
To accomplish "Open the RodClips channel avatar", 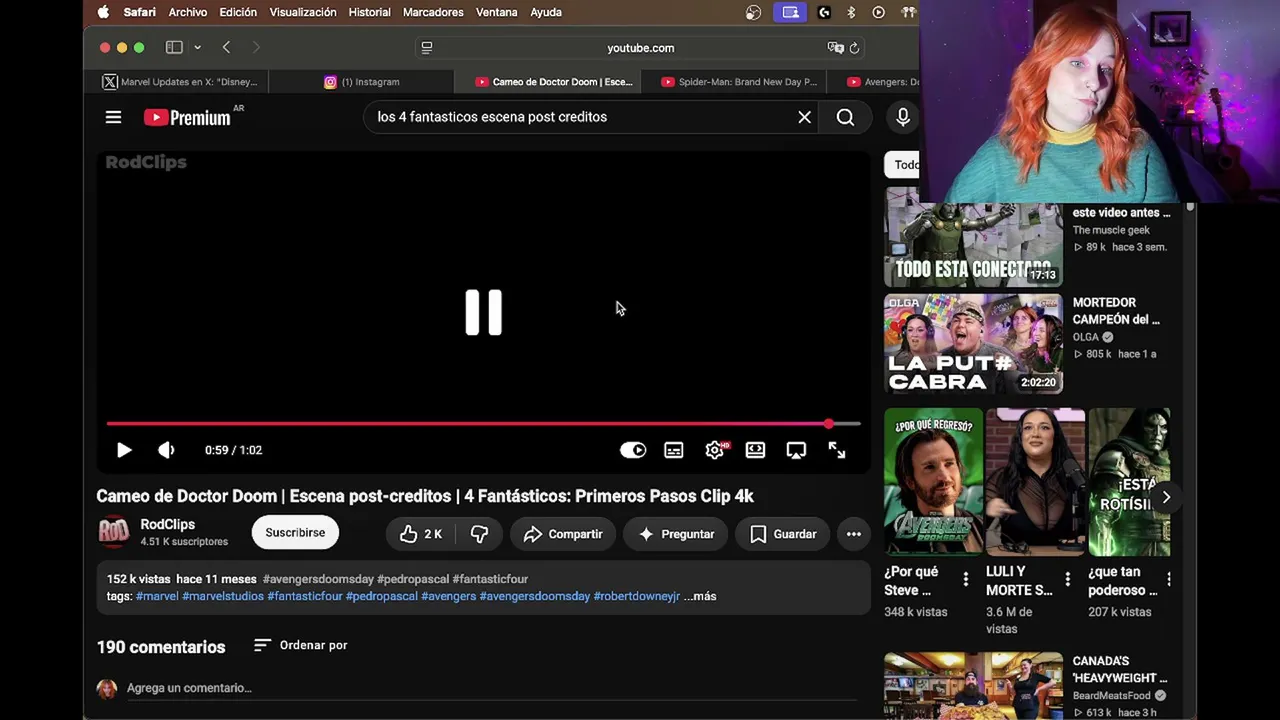I will (x=113, y=533).
